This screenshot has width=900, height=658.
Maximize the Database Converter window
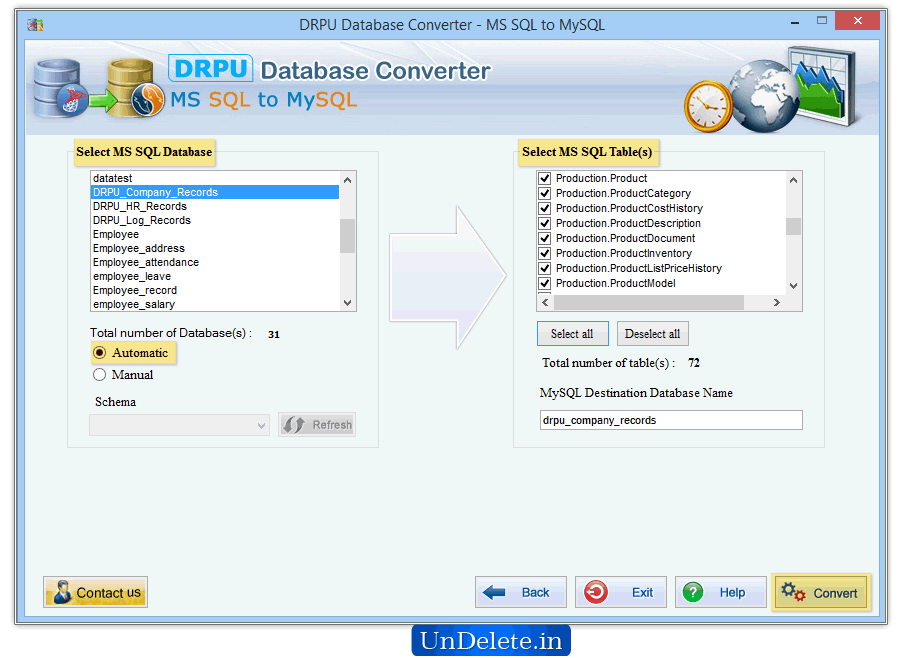(x=822, y=21)
